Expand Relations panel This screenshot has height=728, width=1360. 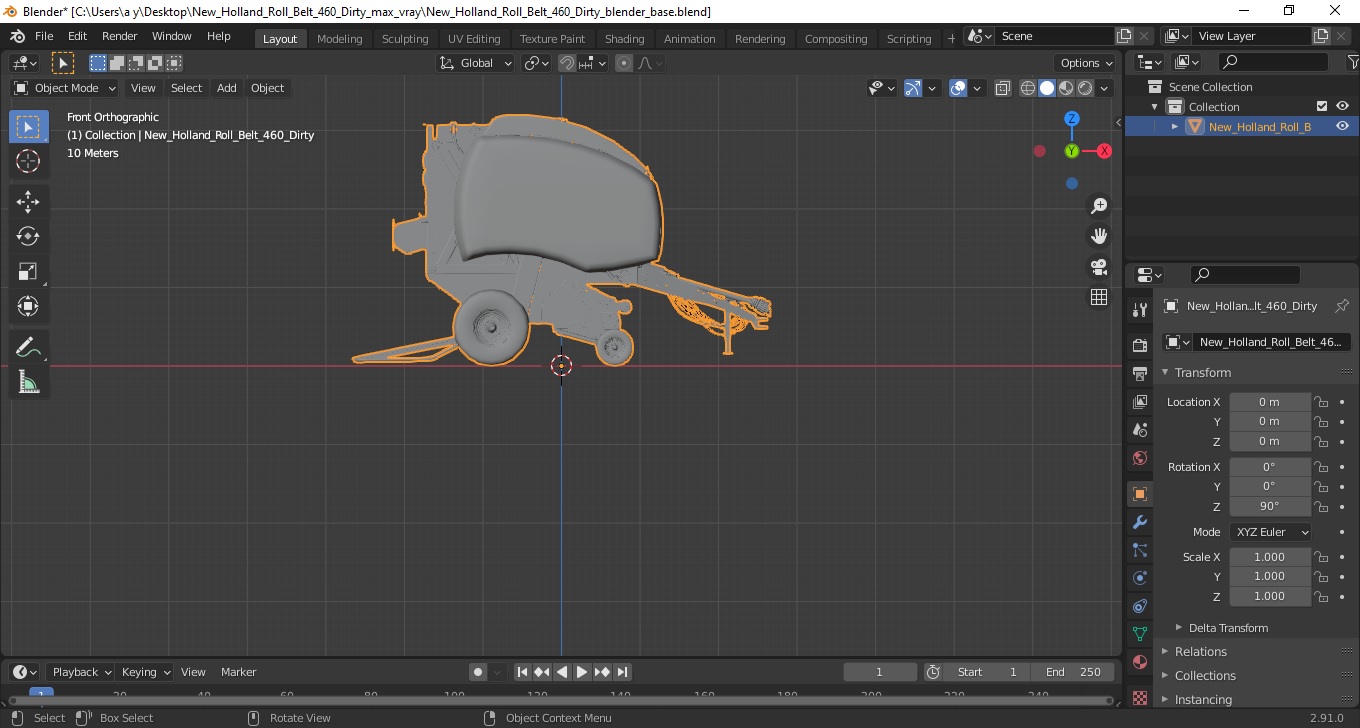(x=1200, y=651)
